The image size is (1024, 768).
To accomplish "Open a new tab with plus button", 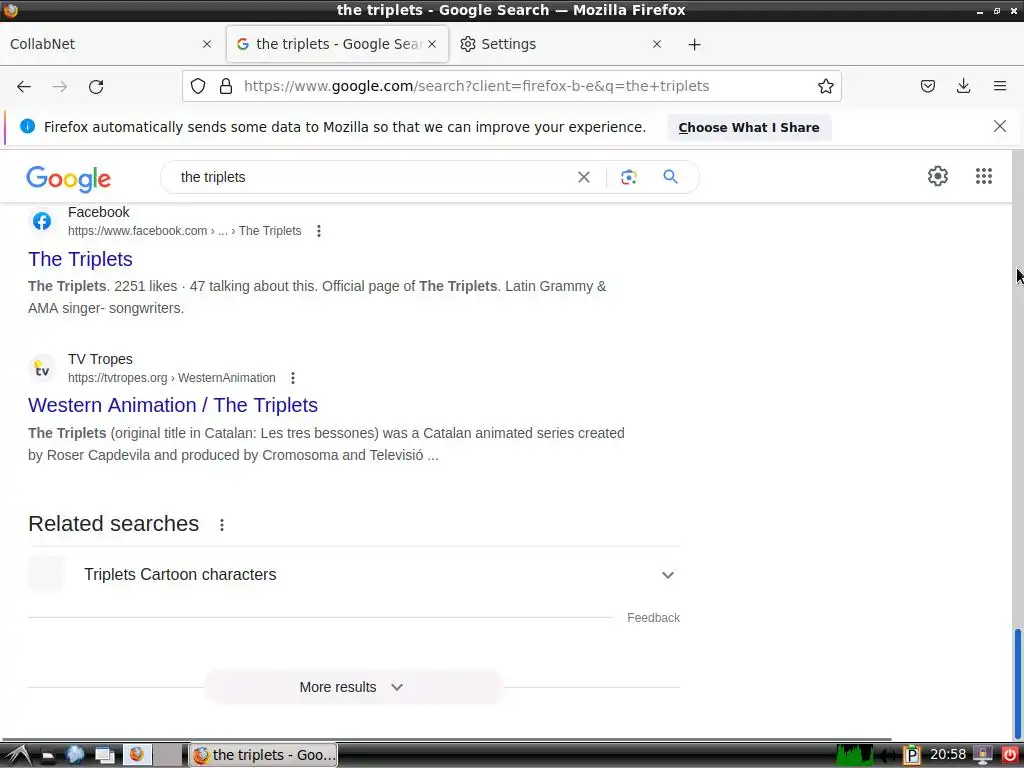I will coord(694,44).
